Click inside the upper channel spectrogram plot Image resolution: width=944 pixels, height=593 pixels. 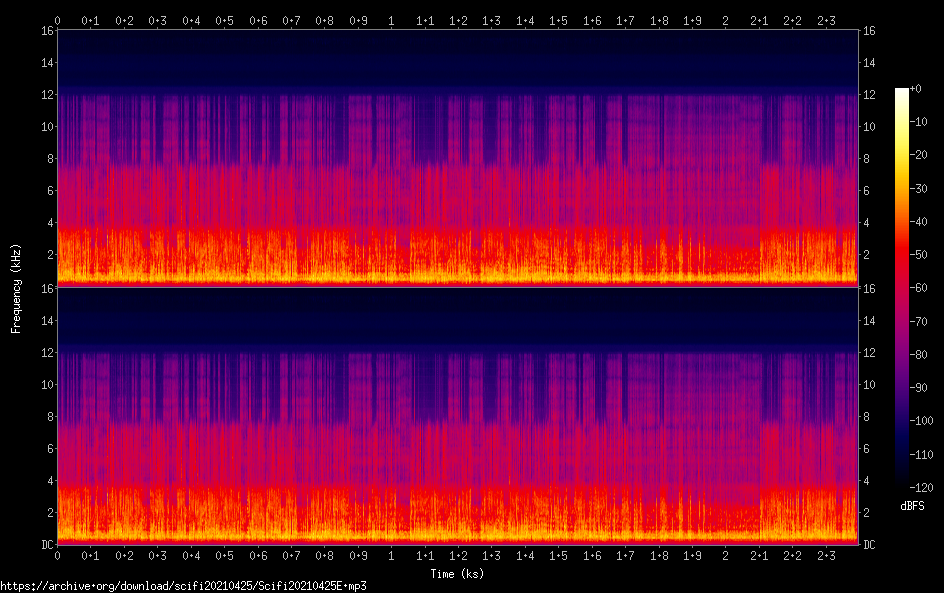pyautogui.click(x=458, y=158)
